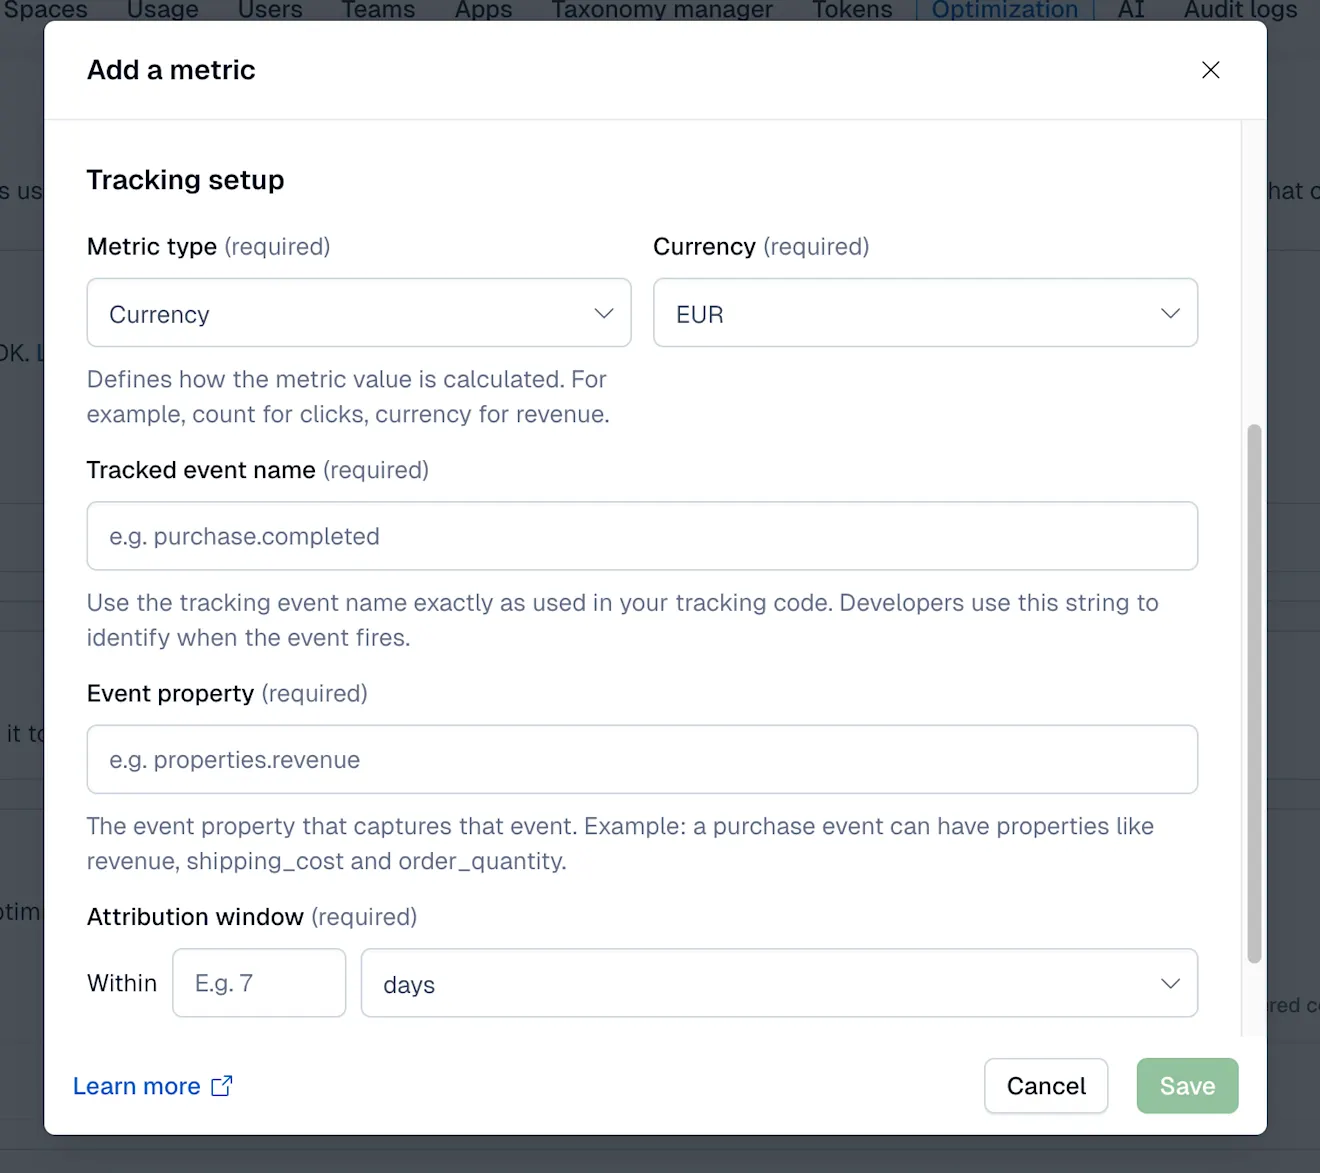Navigate to the Tokens page

click(851, 11)
